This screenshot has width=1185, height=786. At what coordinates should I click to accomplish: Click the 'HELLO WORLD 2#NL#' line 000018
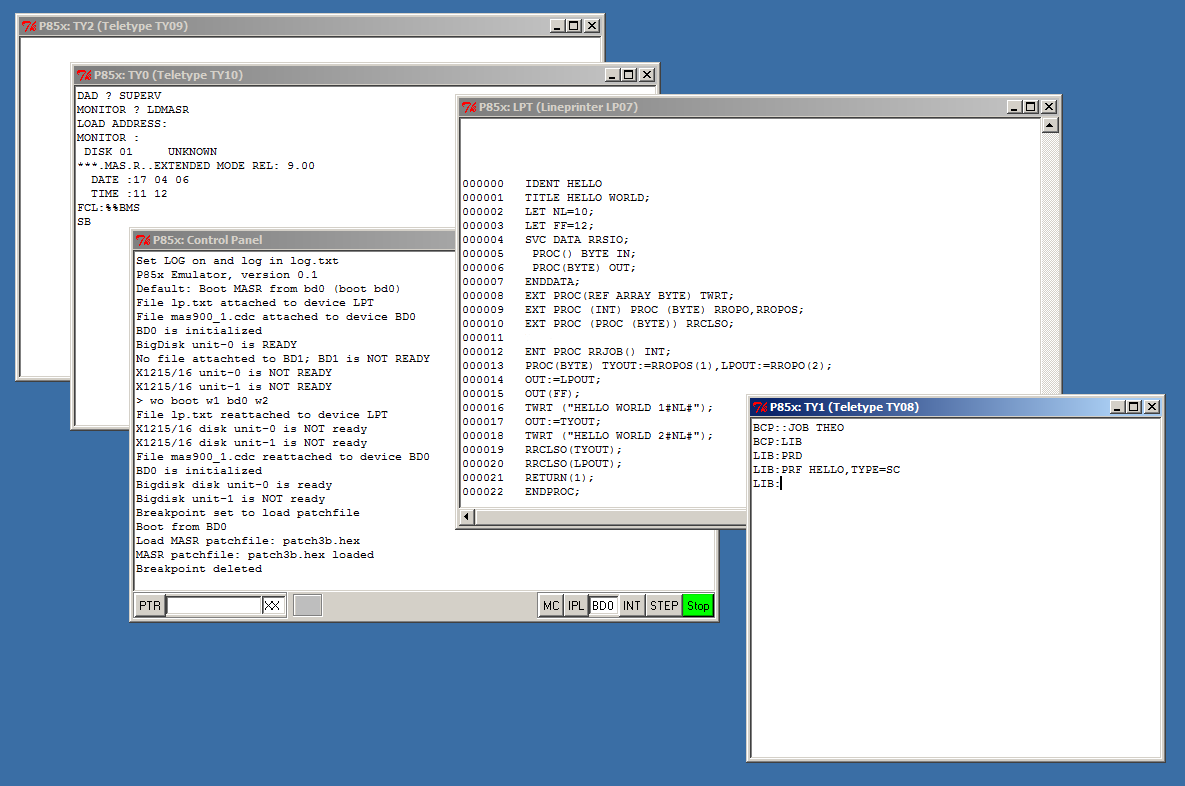point(588,435)
